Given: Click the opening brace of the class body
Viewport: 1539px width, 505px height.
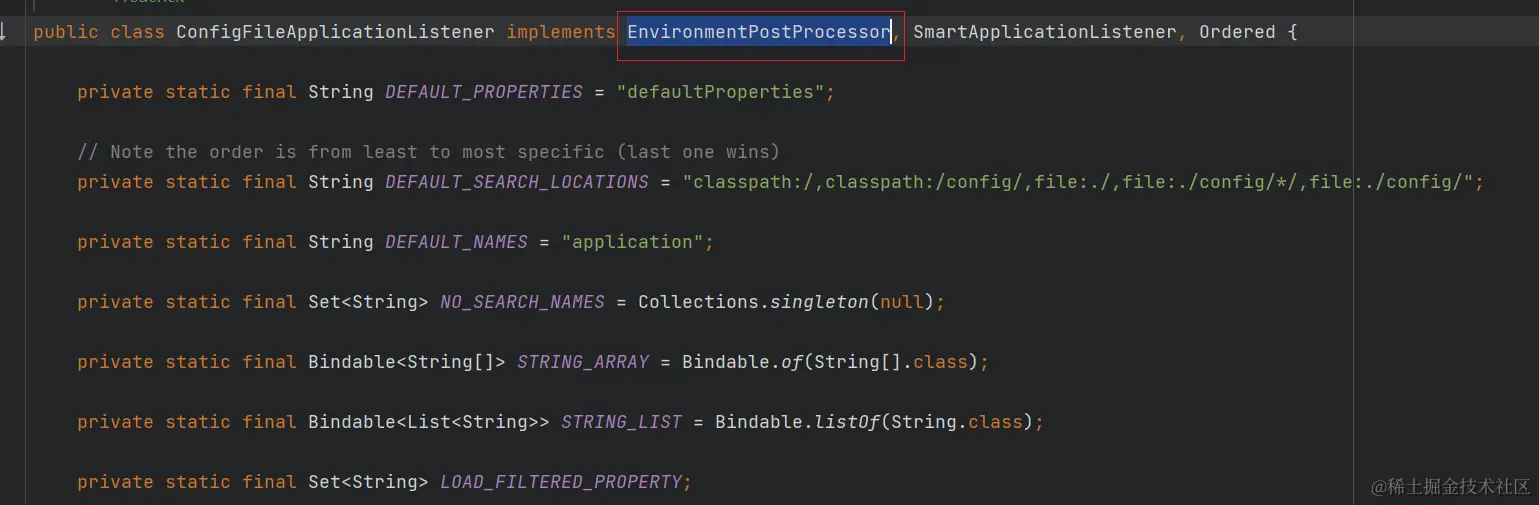Looking at the screenshot, I should tap(1292, 32).
